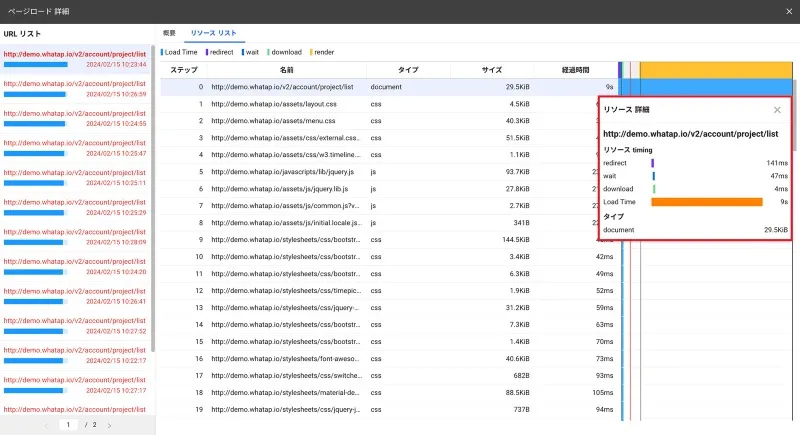Click the URL heading in resource detail popup
Viewport: 800px width, 435px height.
coord(690,134)
